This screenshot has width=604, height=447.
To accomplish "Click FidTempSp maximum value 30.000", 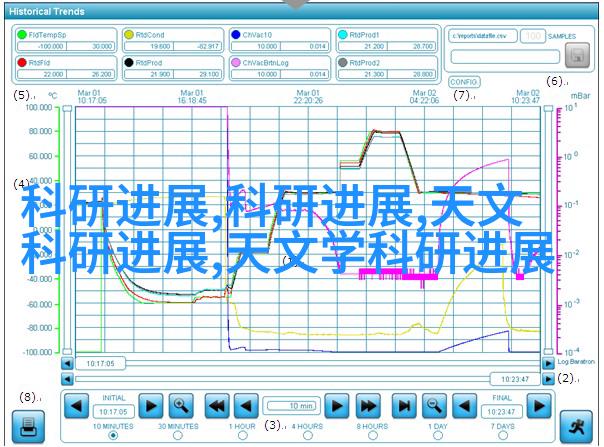I will click(91, 46).
